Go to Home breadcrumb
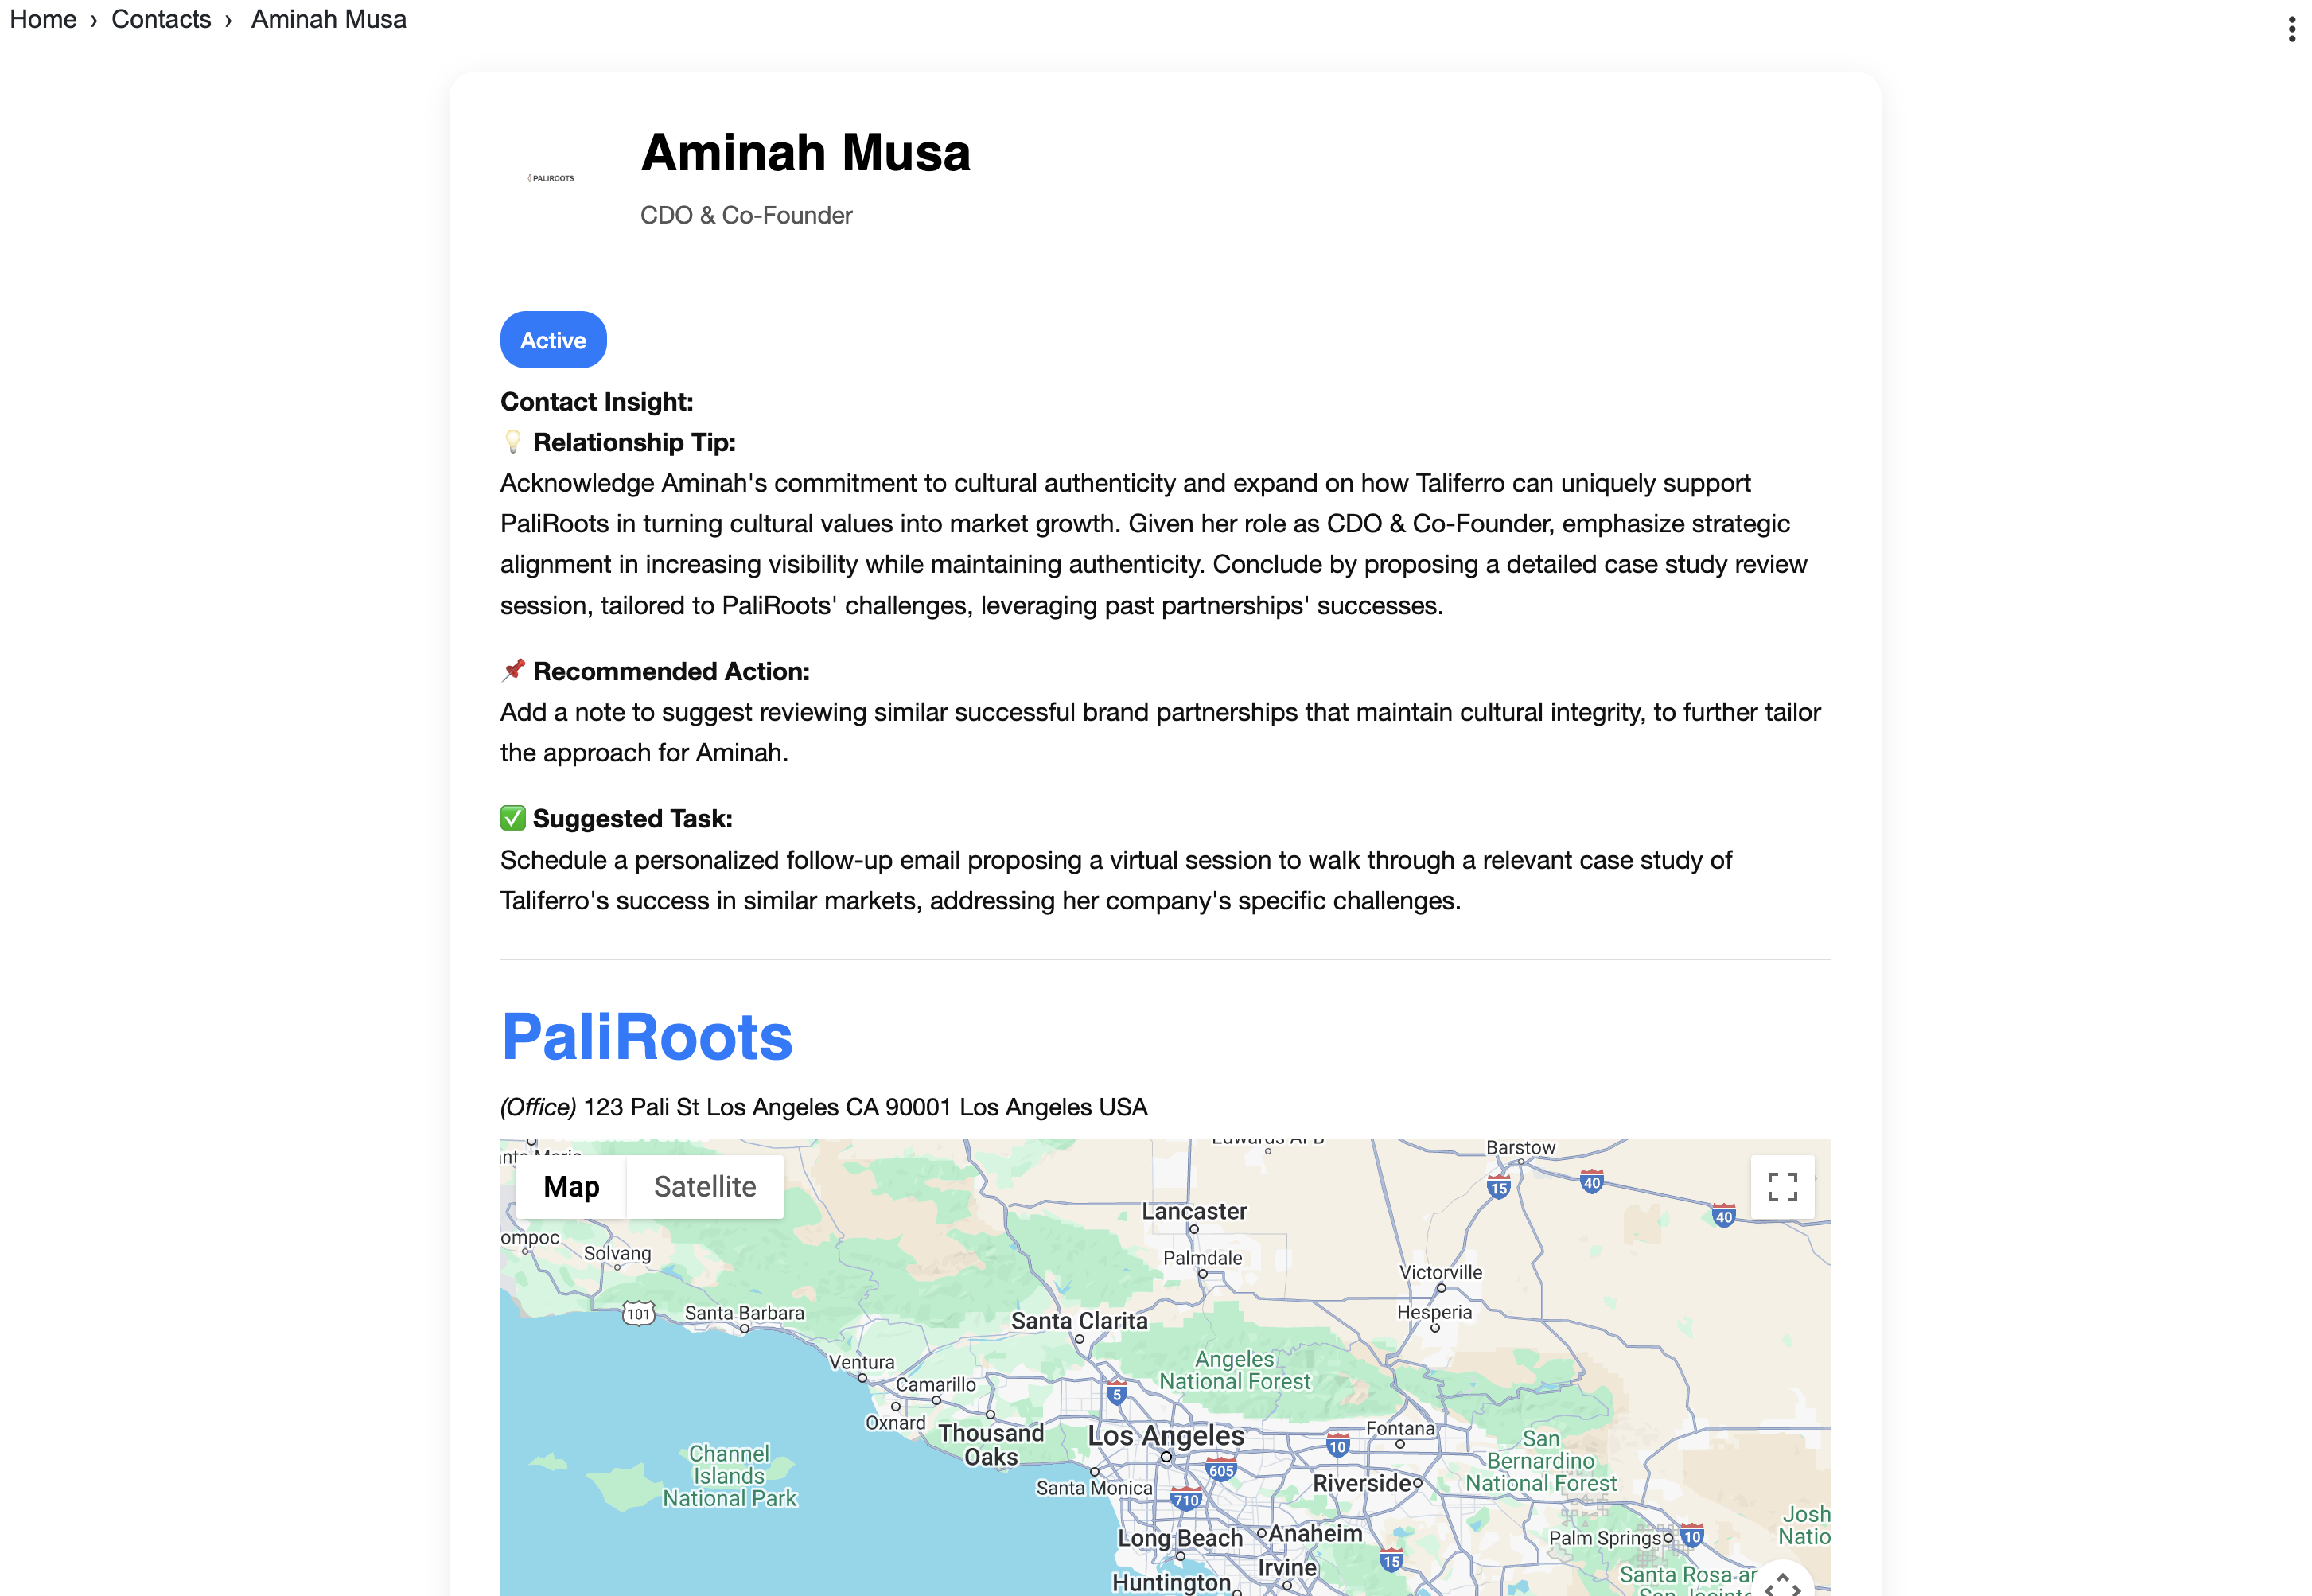The image size is (2312, 1596). tap(43, 19)
